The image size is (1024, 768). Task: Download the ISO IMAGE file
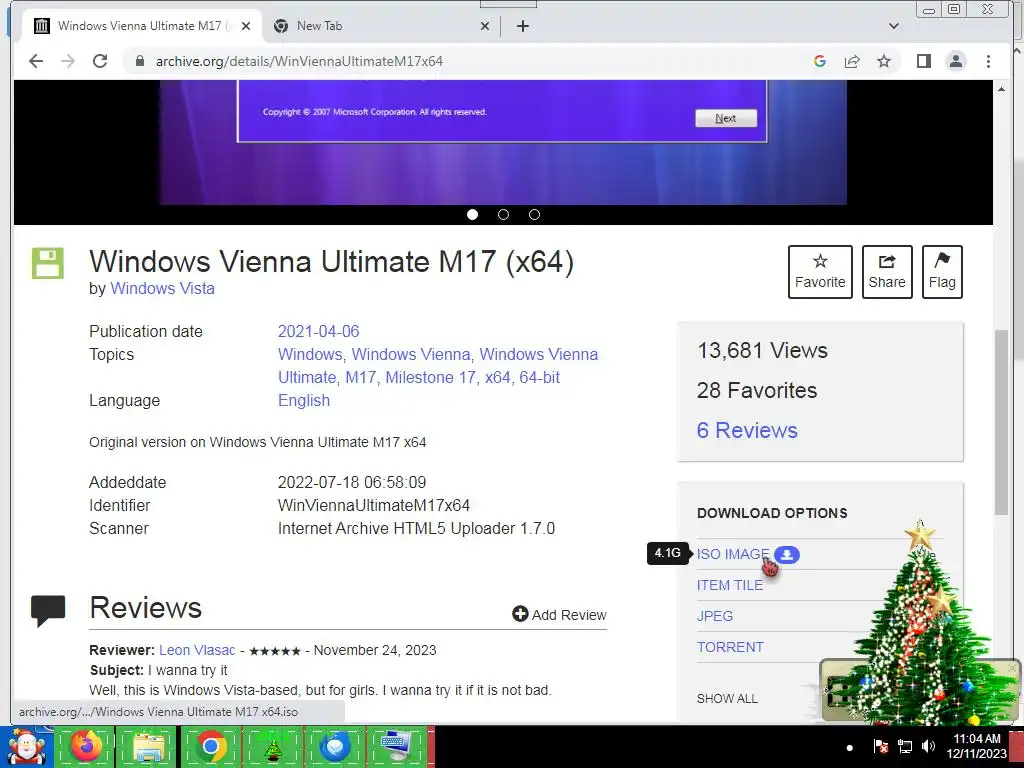733,554
